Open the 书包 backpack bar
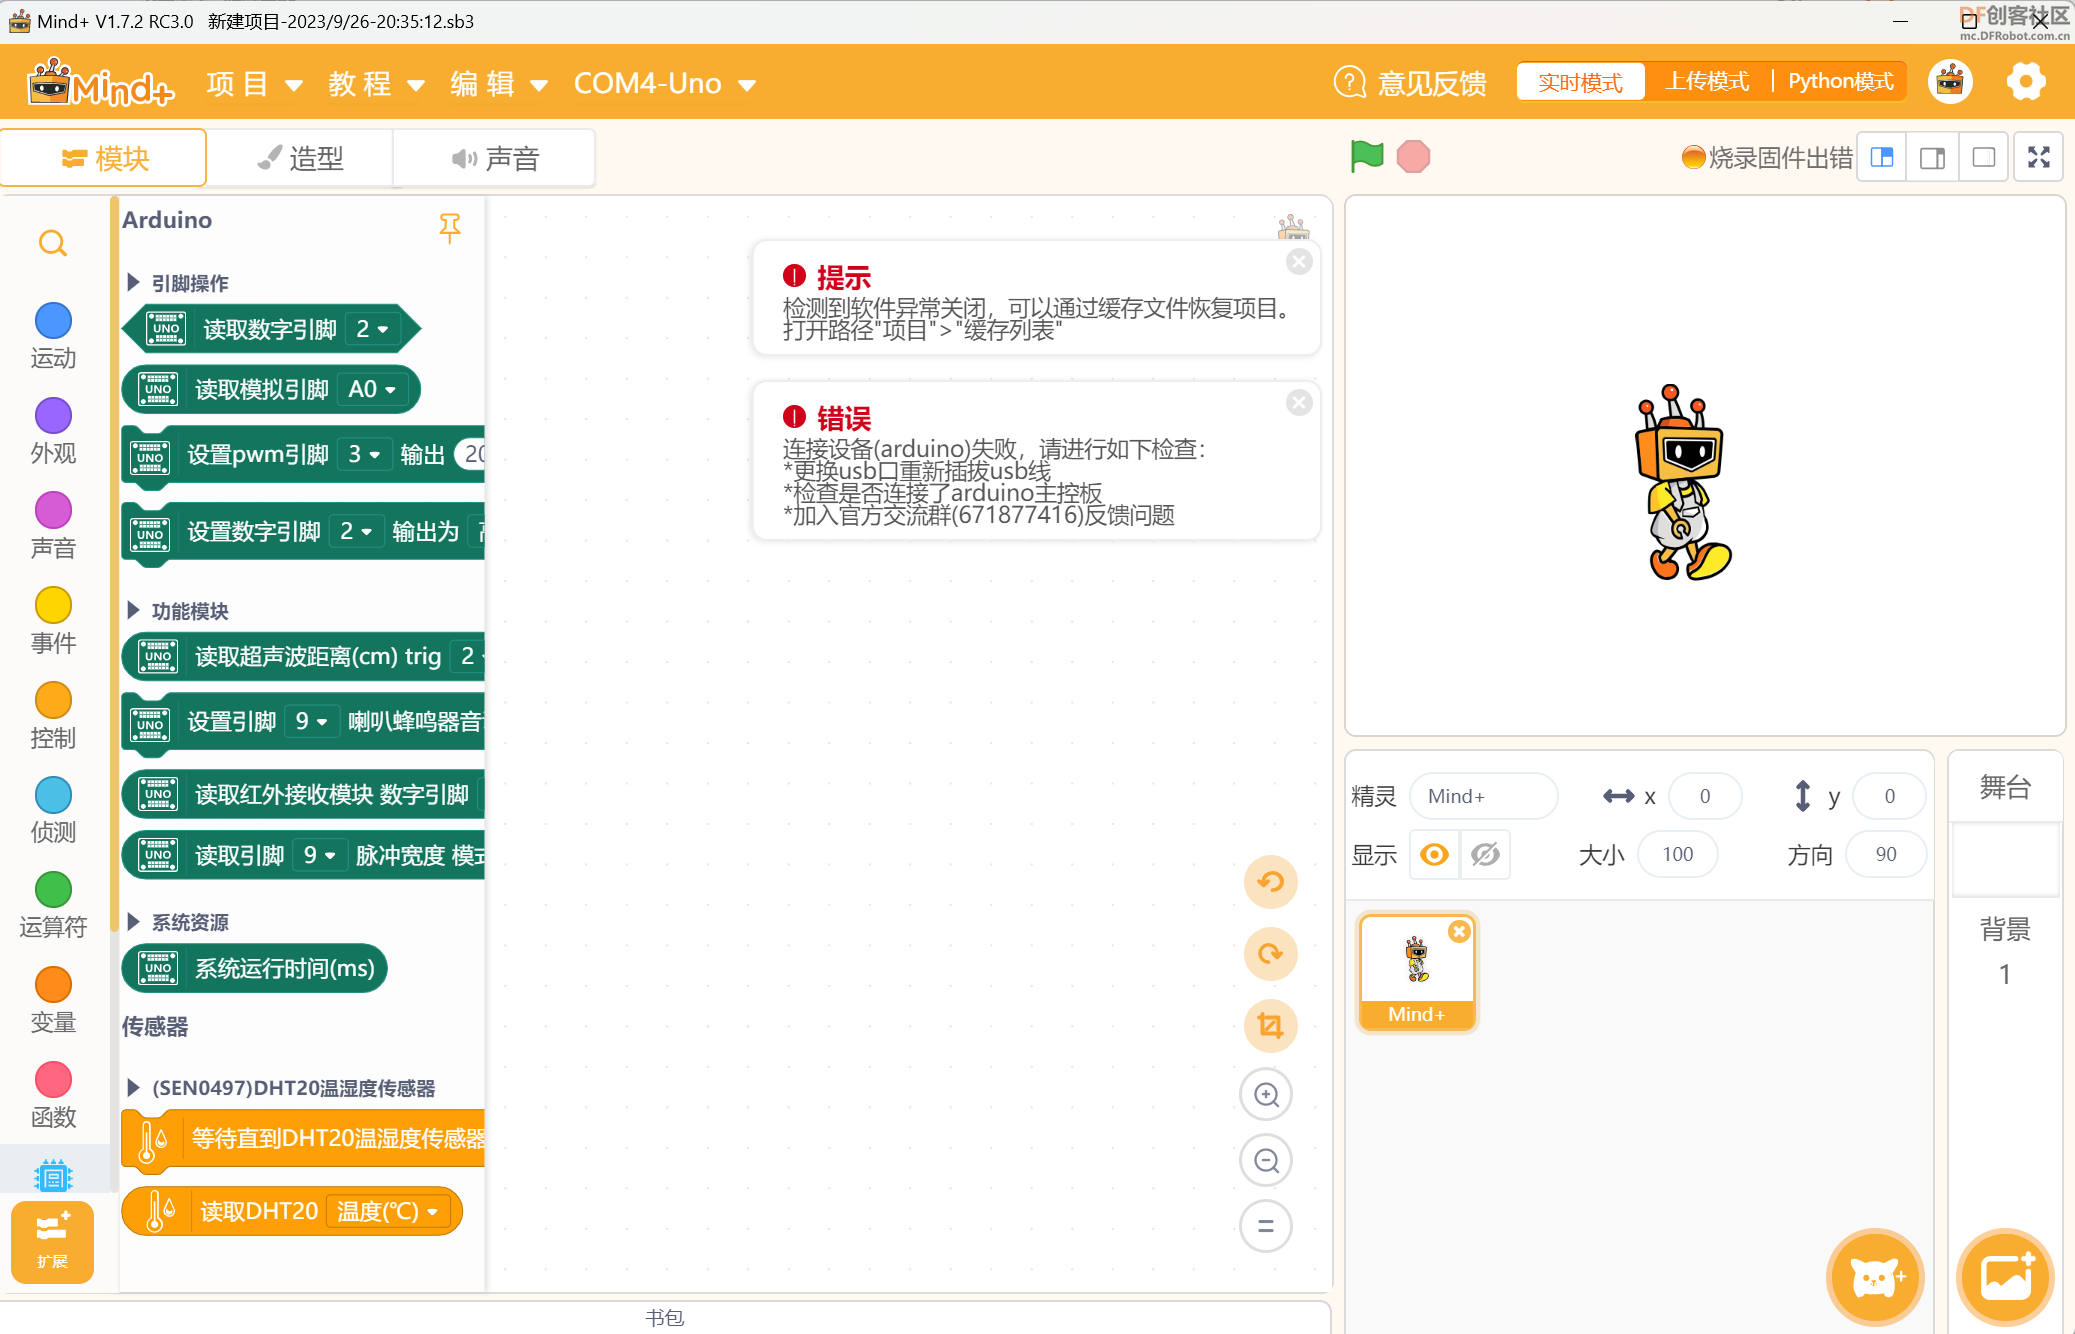This screenshot has width=2075, height=1334. point(665,1317)
